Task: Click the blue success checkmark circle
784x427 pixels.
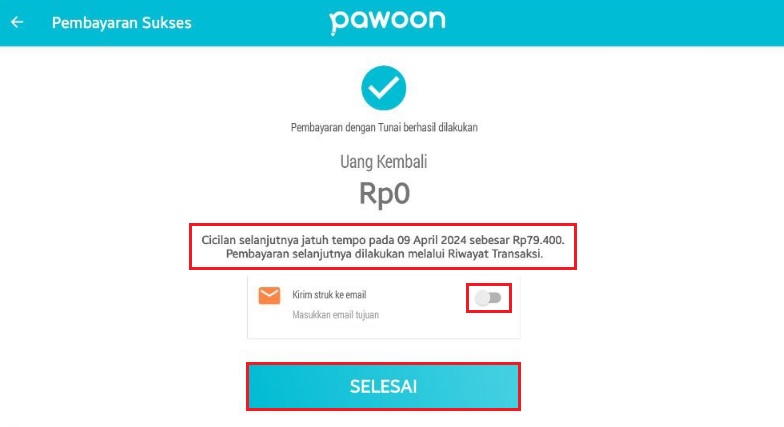Action: pos(384,88)
